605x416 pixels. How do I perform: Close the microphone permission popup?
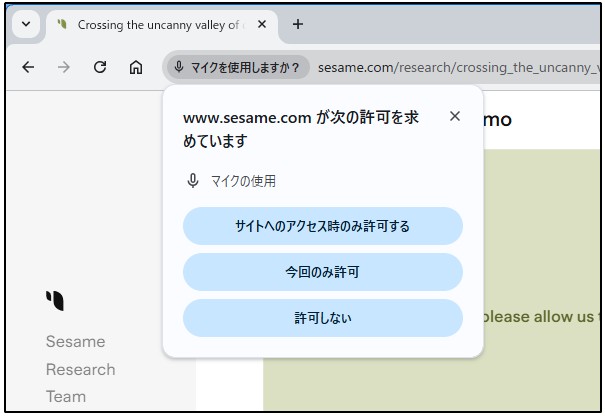[455, 116]
